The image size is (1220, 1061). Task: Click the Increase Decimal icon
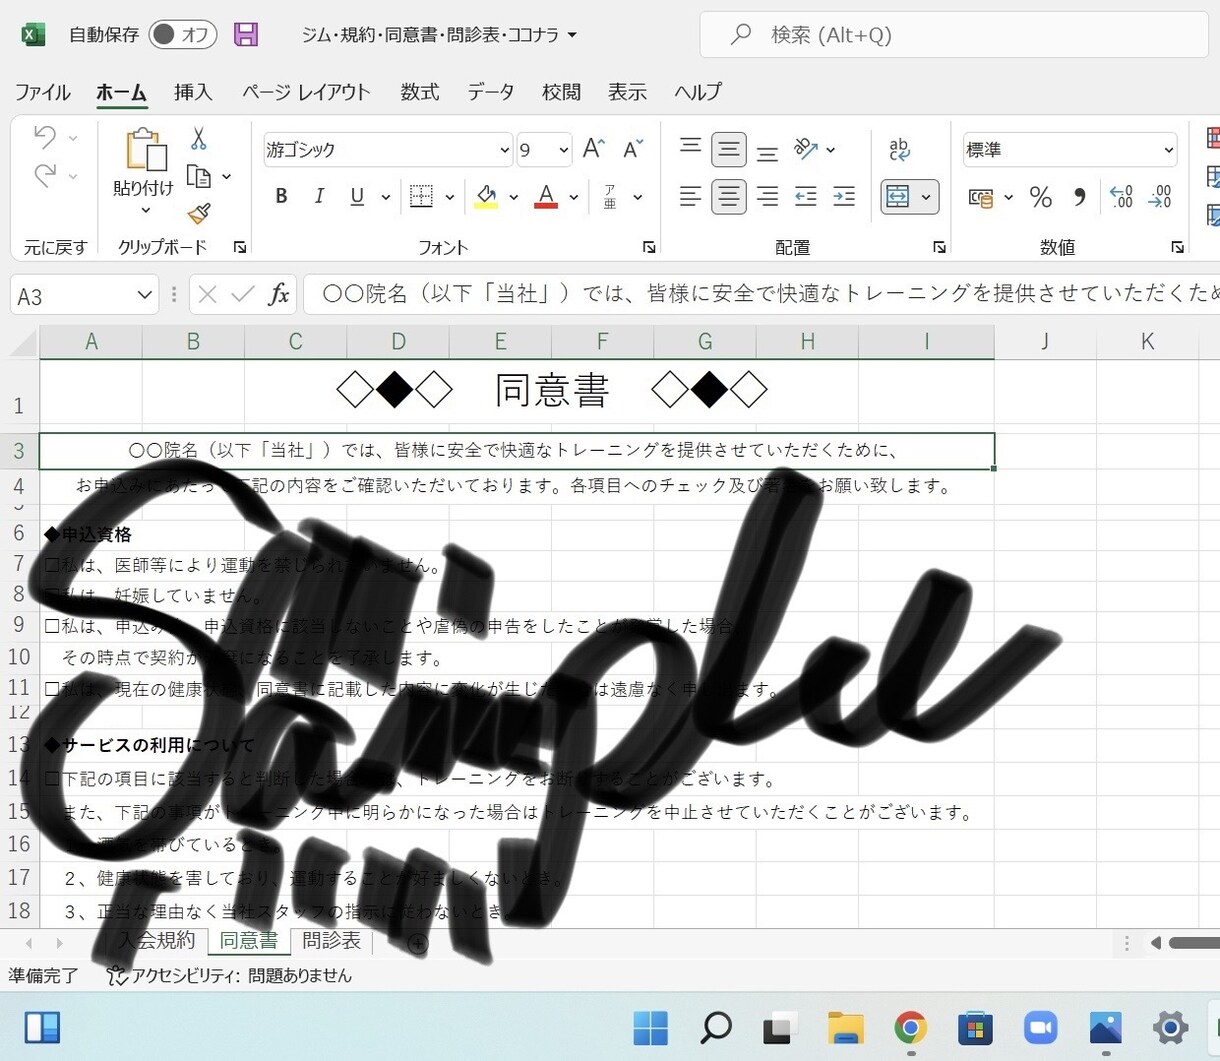1122,197
